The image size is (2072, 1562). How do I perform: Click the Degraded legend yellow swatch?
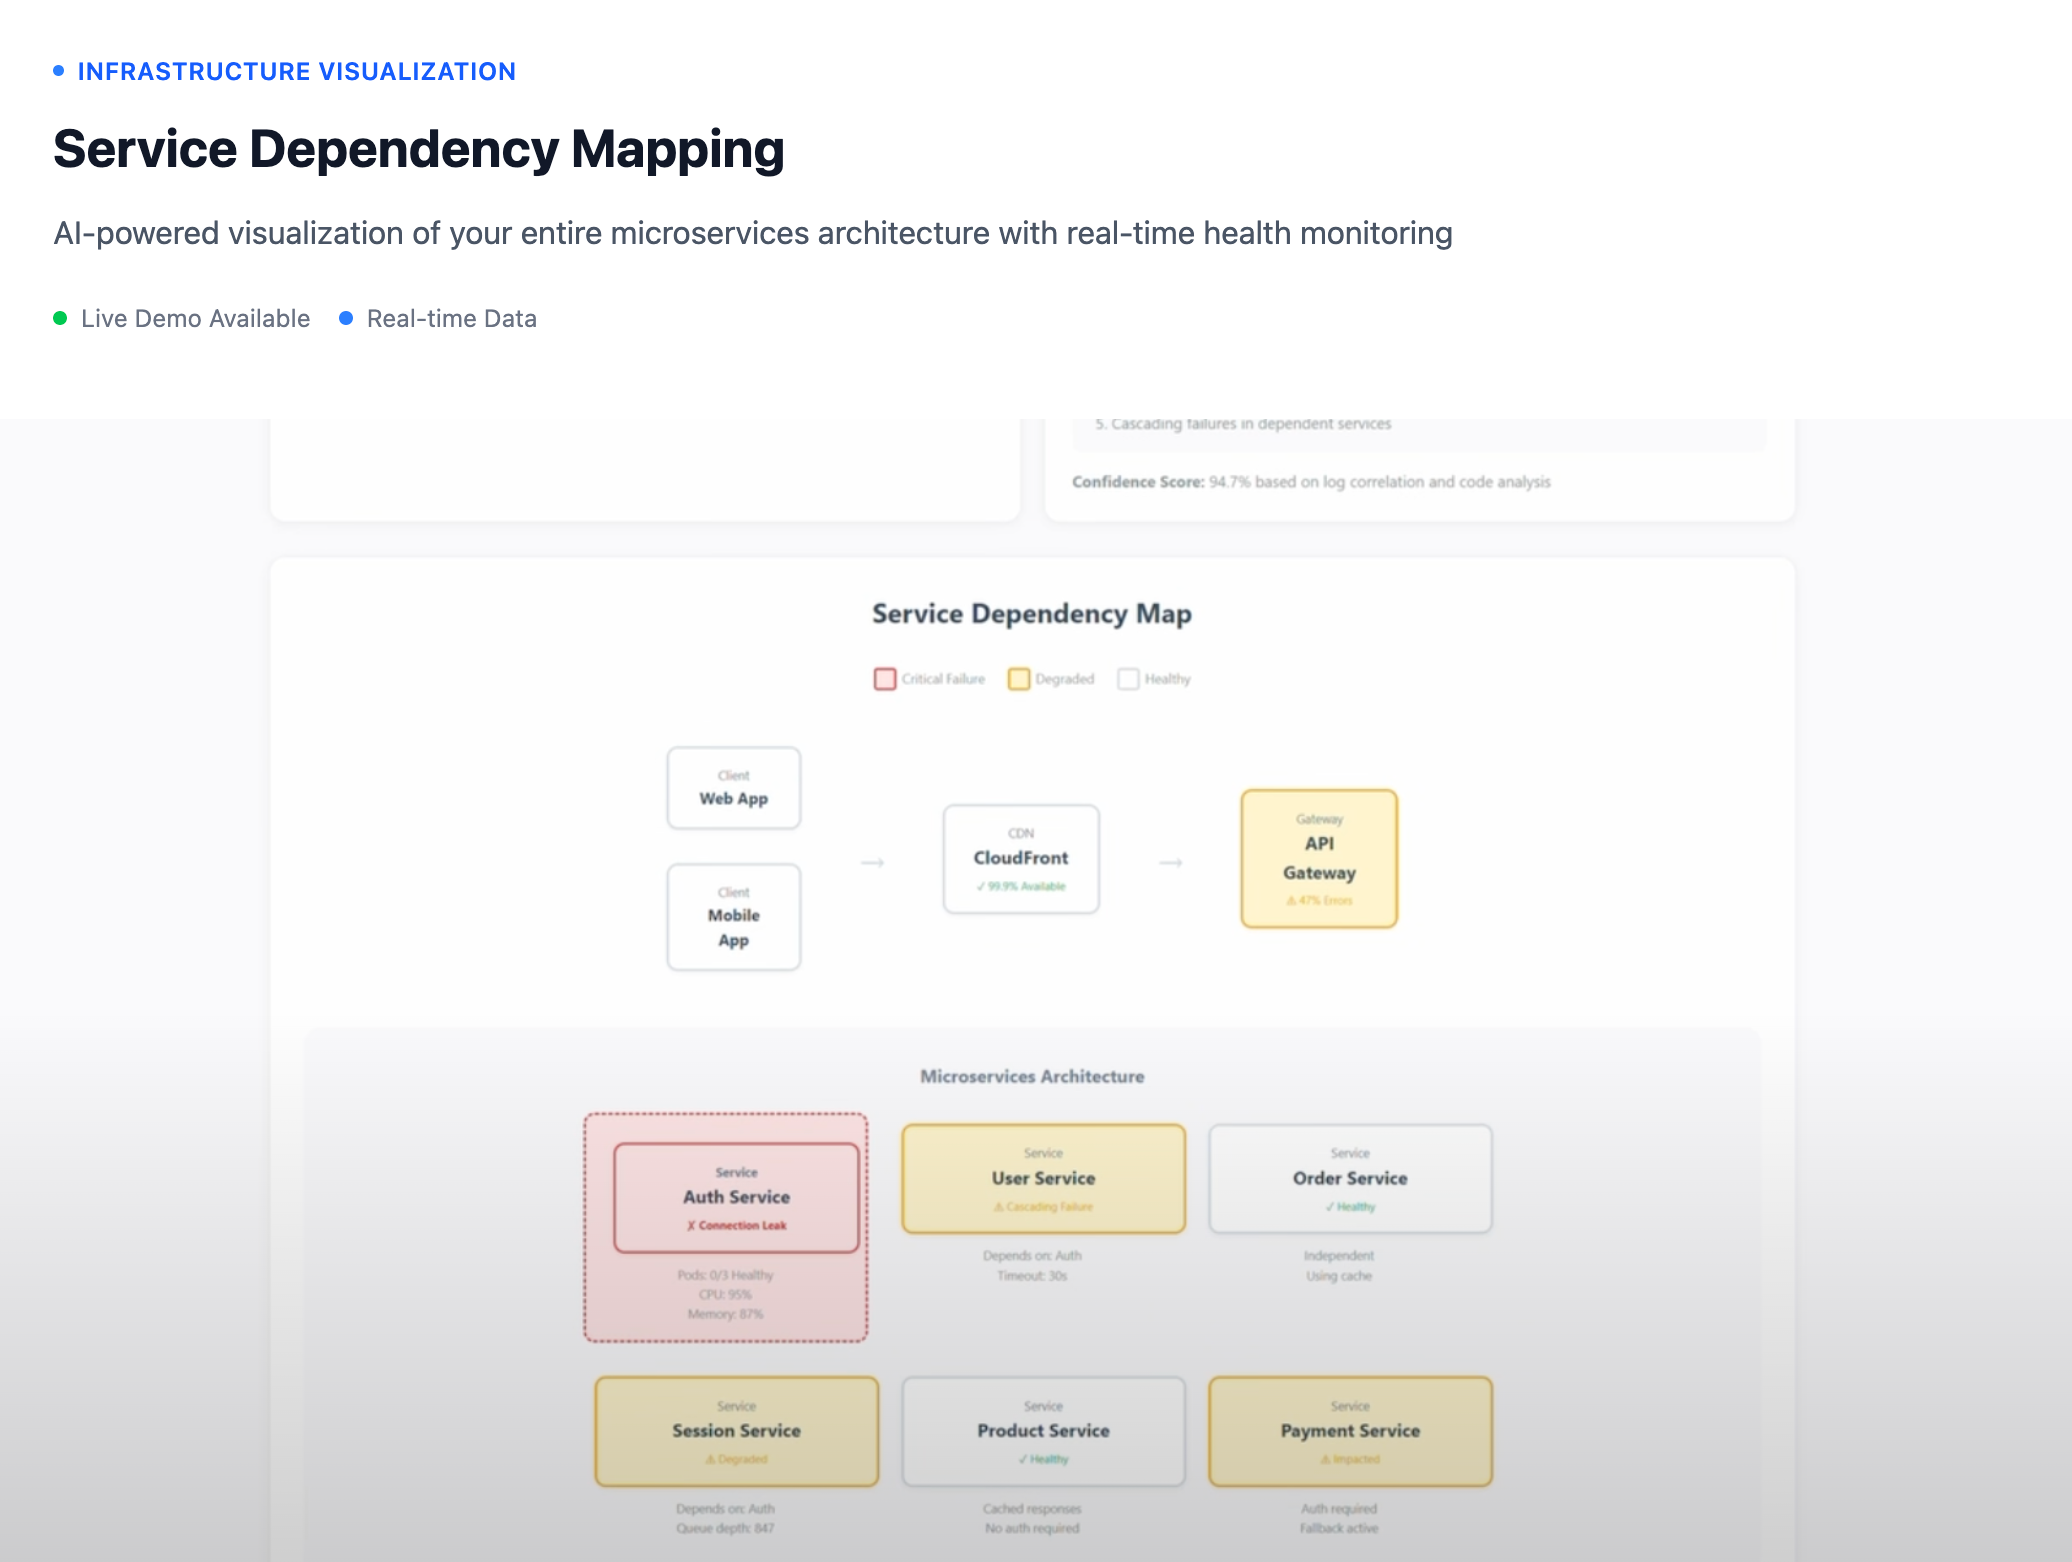(x=1018, y=679)
